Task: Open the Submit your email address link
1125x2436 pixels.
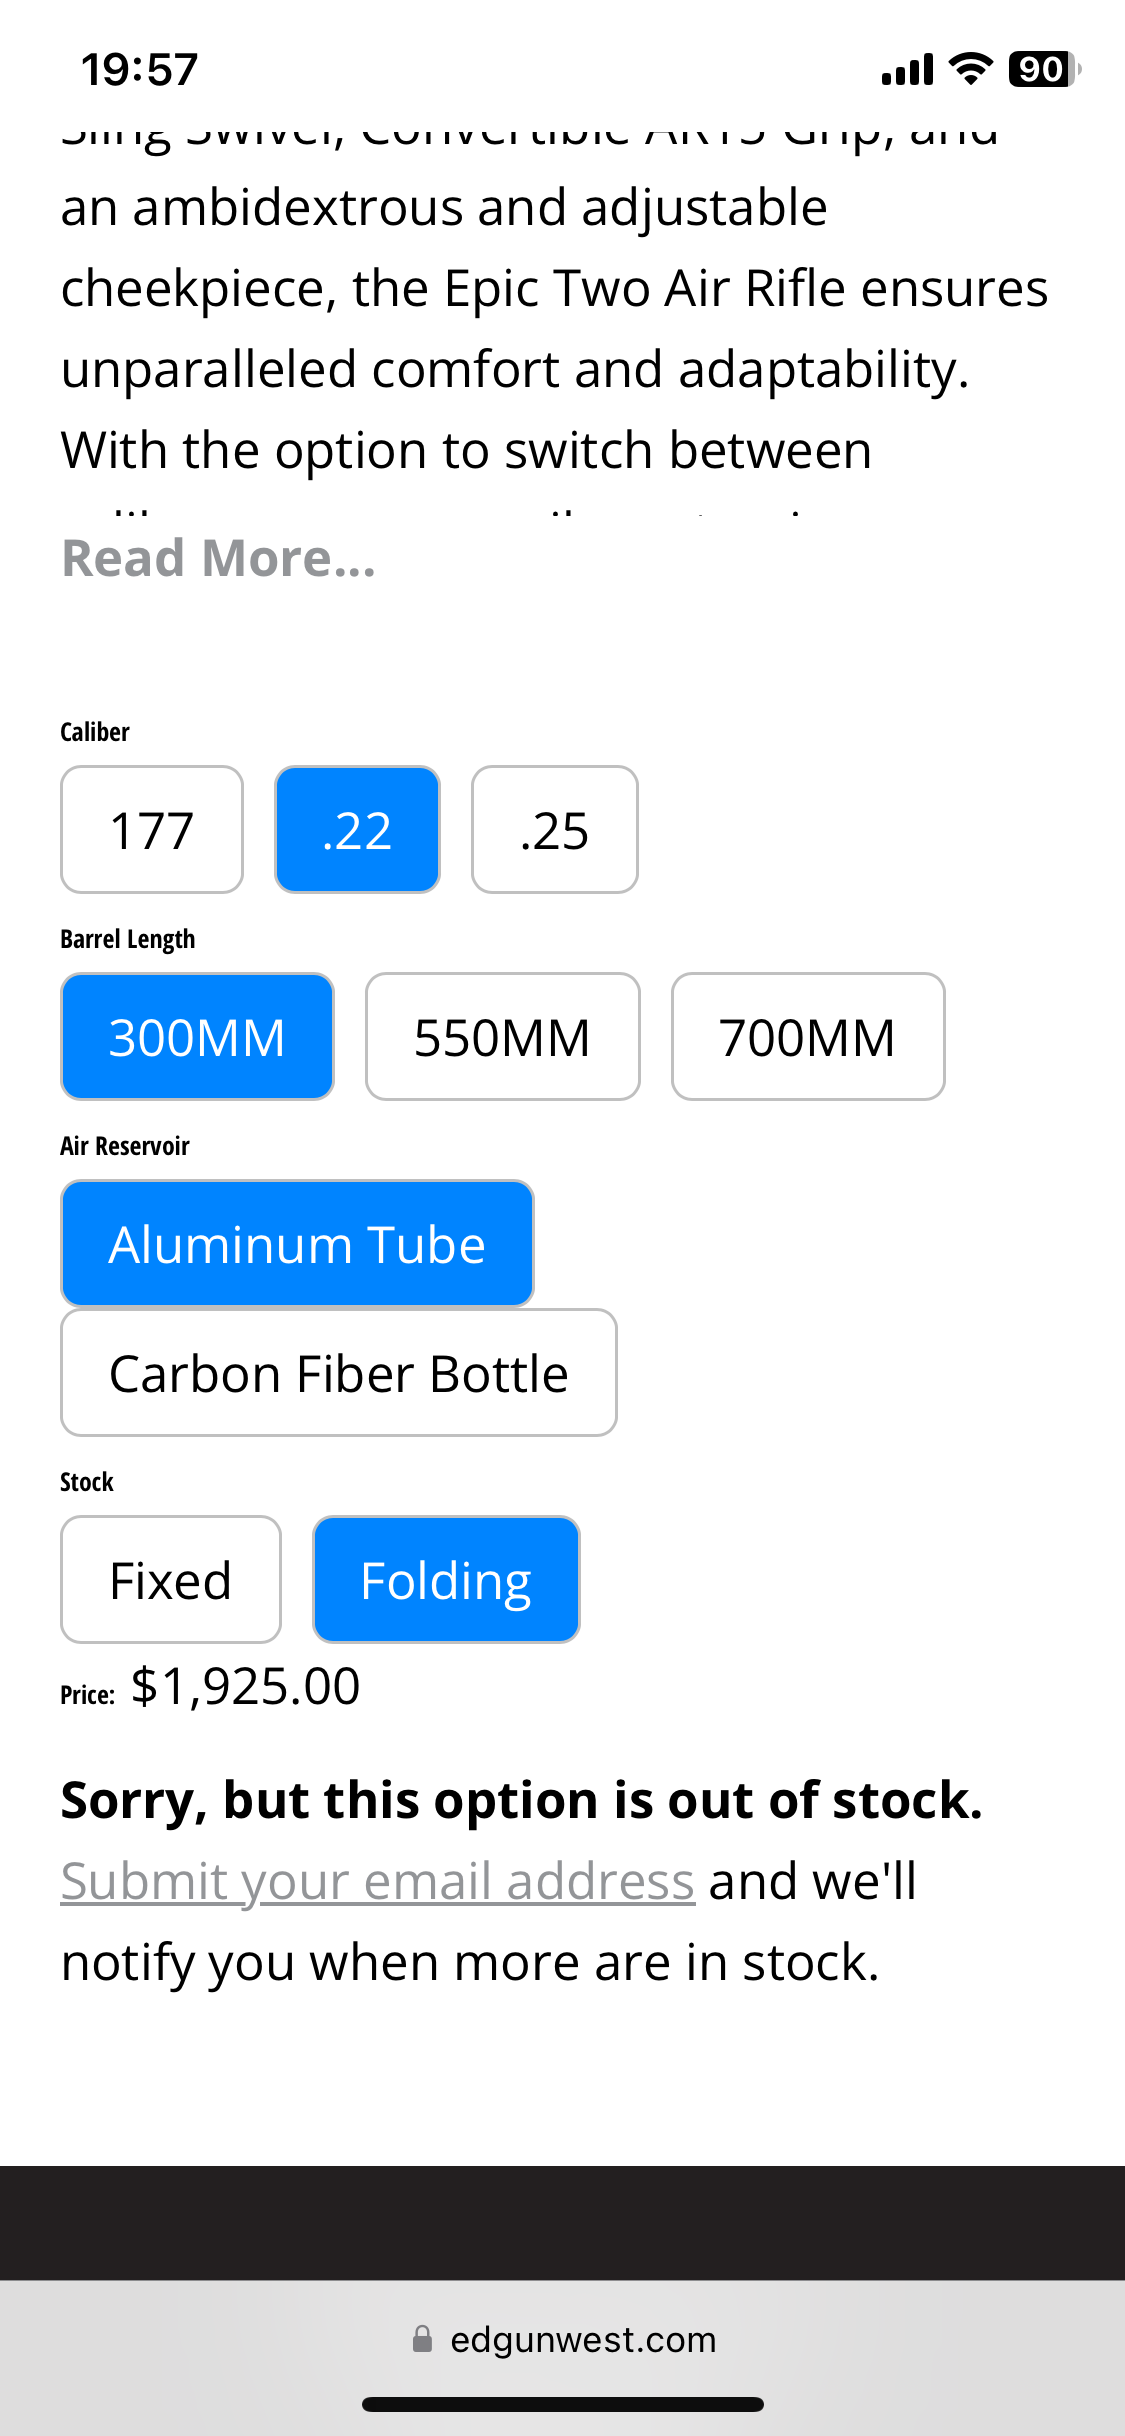Action: click(378, 1881)
